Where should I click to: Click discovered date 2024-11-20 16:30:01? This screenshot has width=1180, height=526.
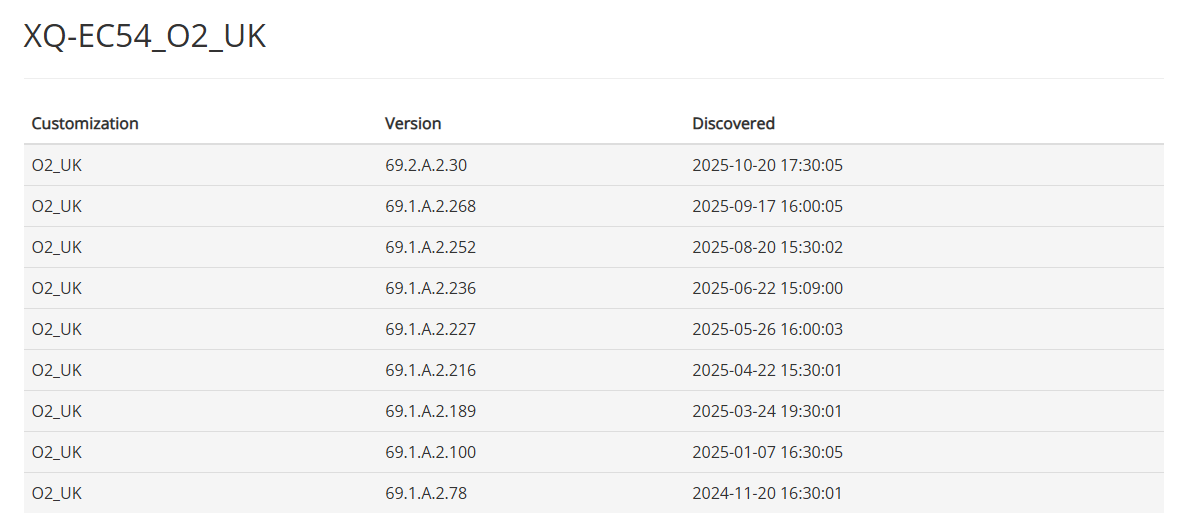point(767,493)
